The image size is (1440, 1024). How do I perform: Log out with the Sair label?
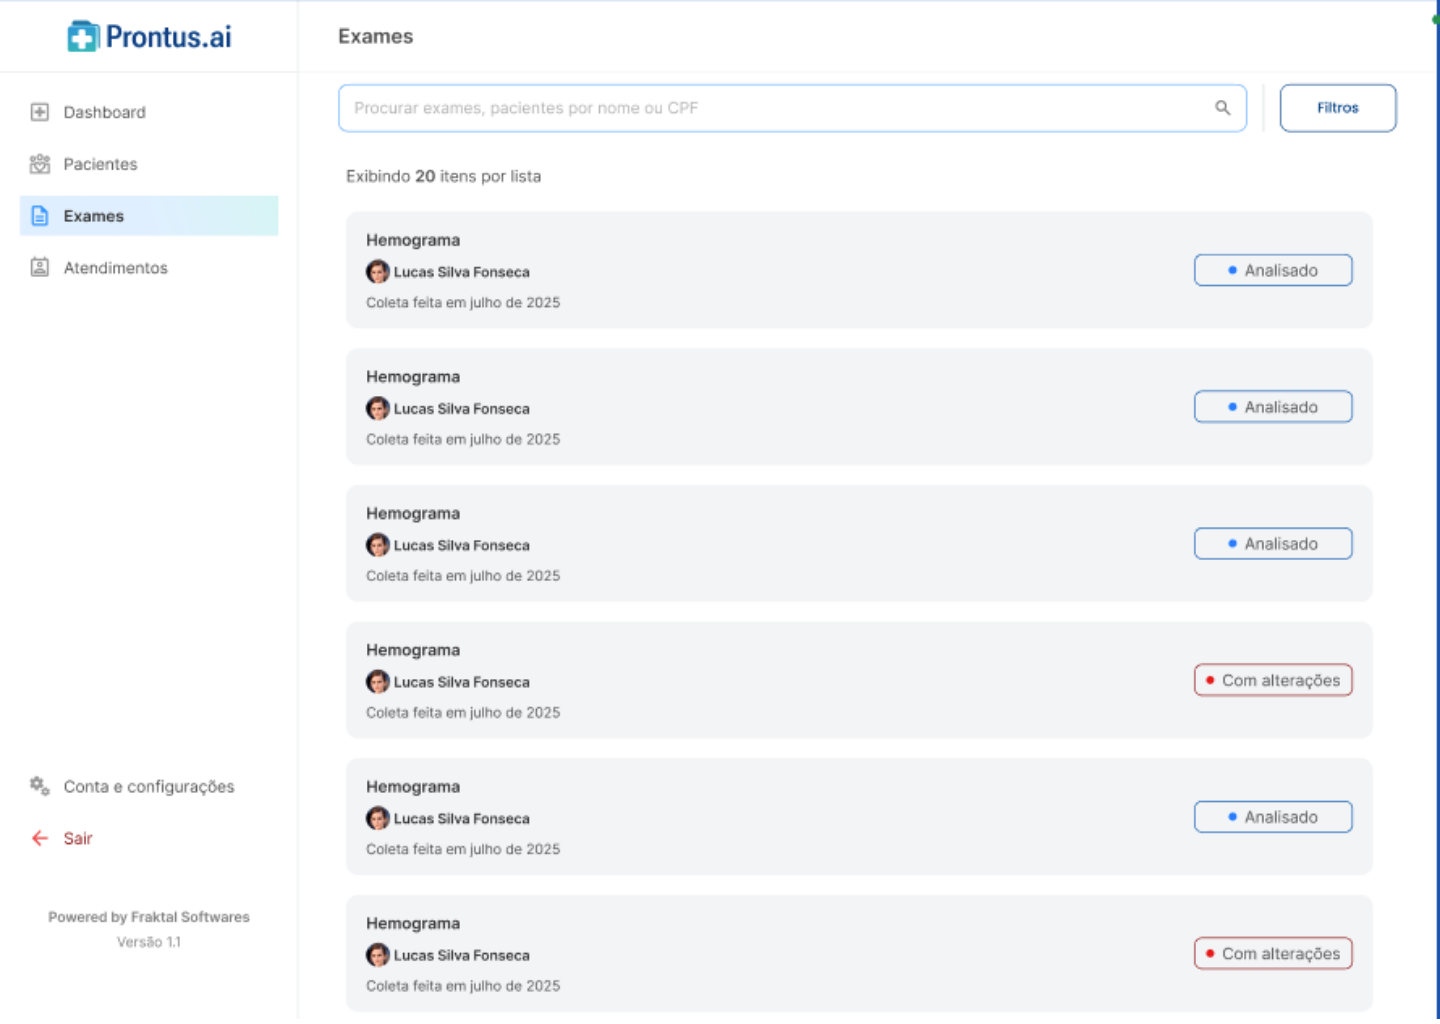(x=78, y=838)
